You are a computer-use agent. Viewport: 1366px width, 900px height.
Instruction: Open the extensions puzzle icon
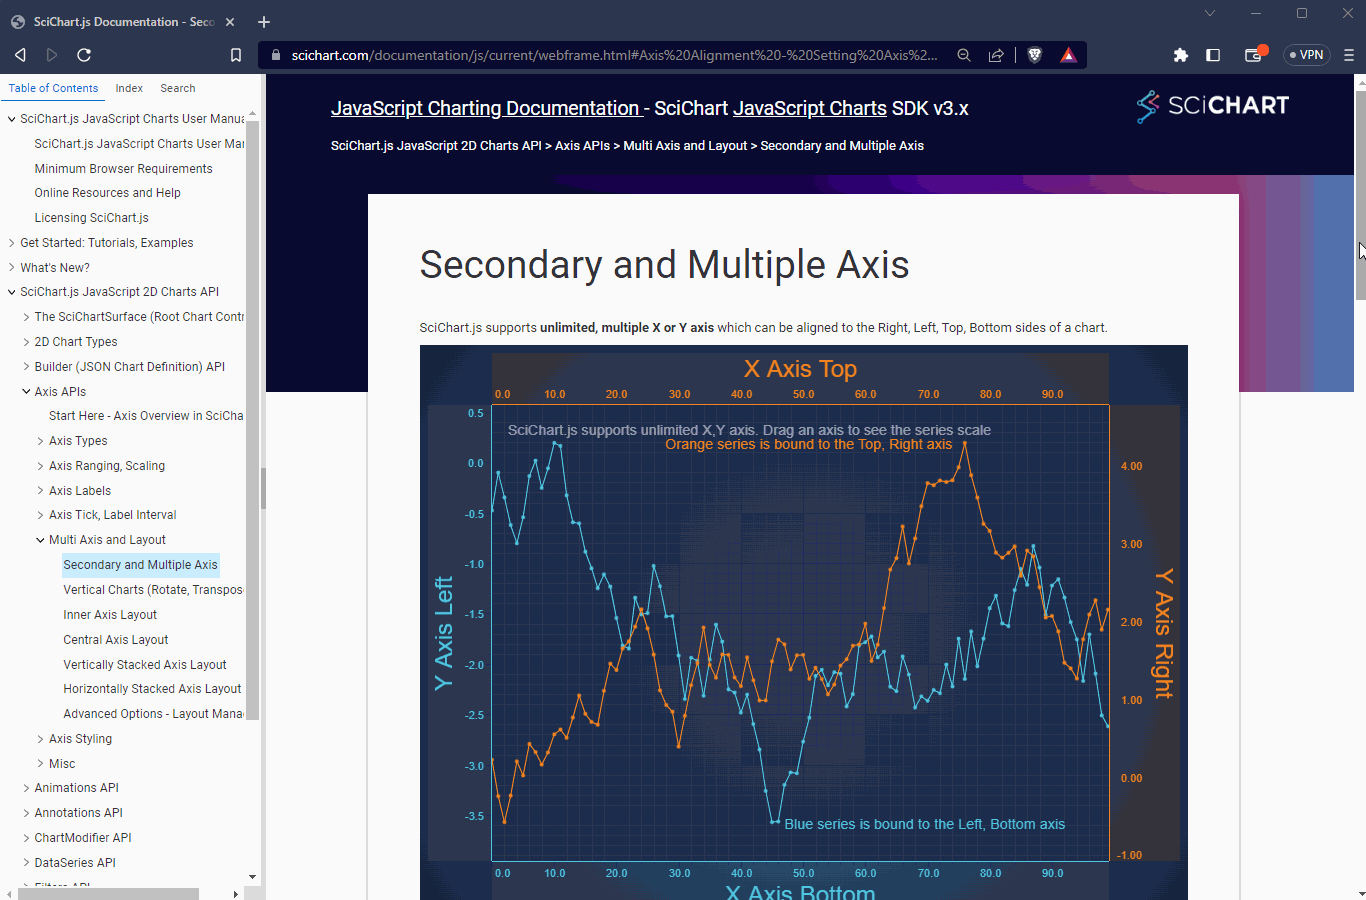(x=1181, y=55)
